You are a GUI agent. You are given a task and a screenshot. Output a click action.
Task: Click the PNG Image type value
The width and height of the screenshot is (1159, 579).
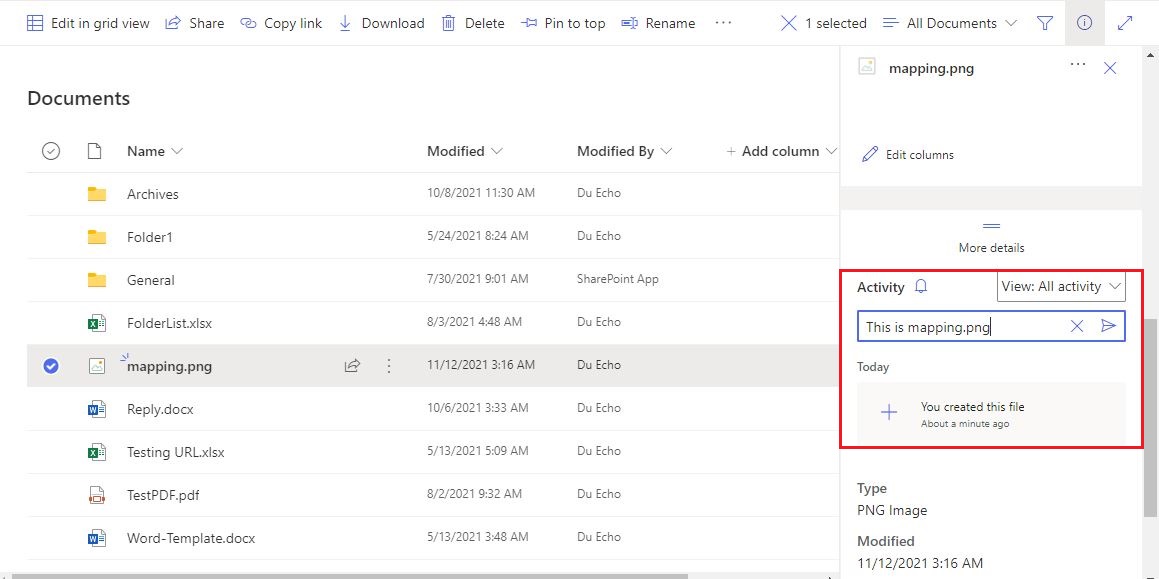(892, 510)
